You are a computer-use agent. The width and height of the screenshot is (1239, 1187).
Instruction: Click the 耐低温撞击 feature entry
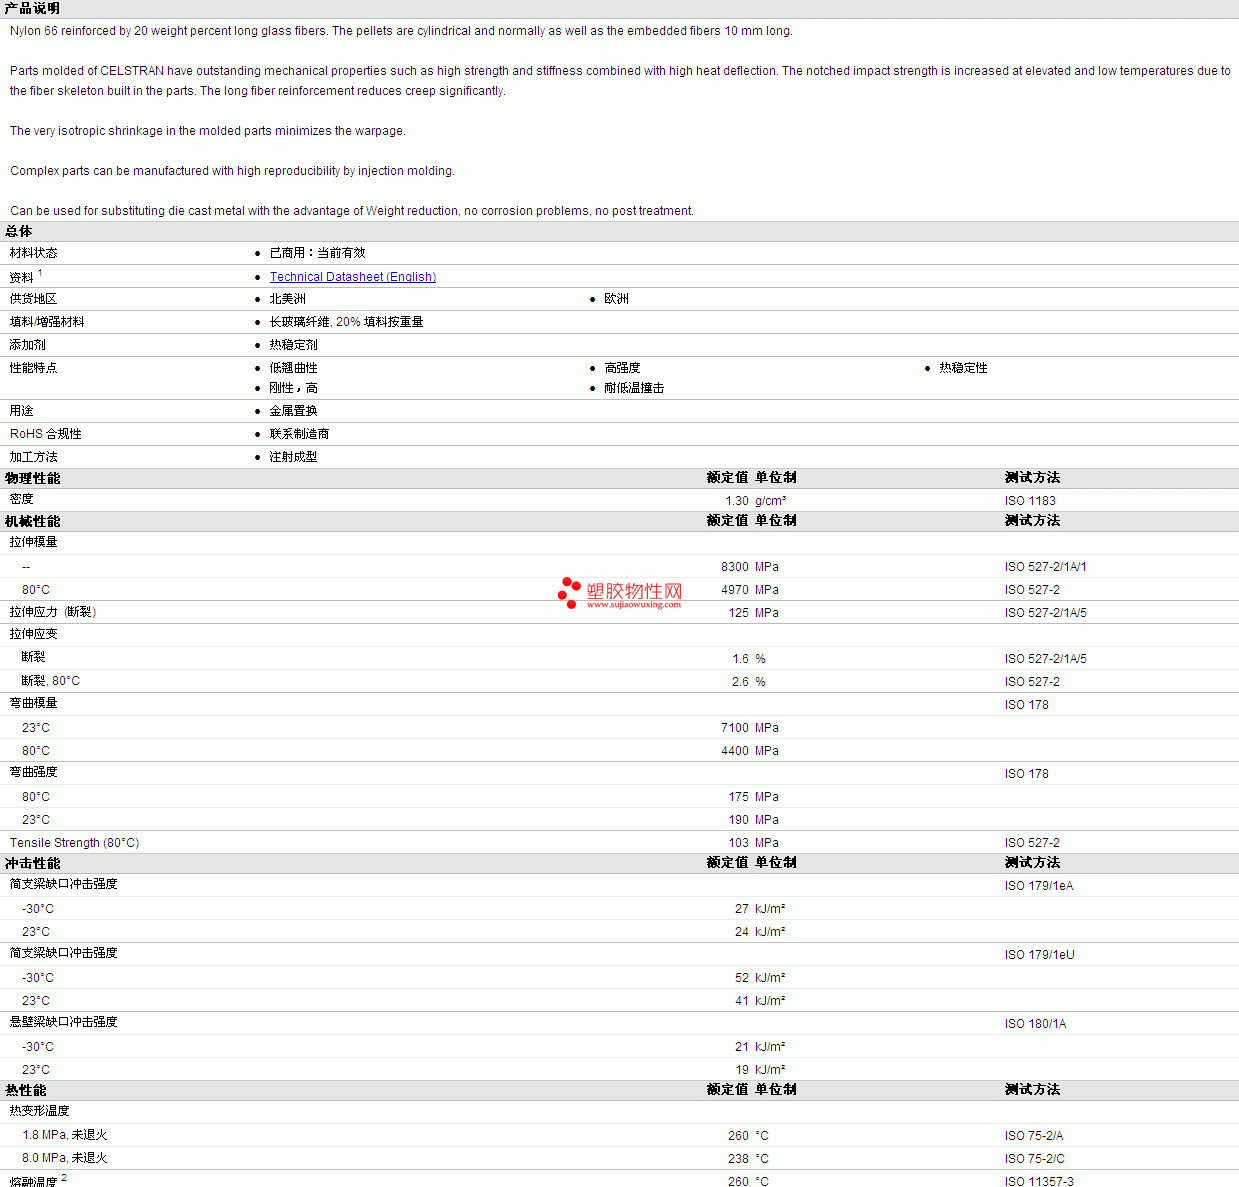[x=634, y=388]
